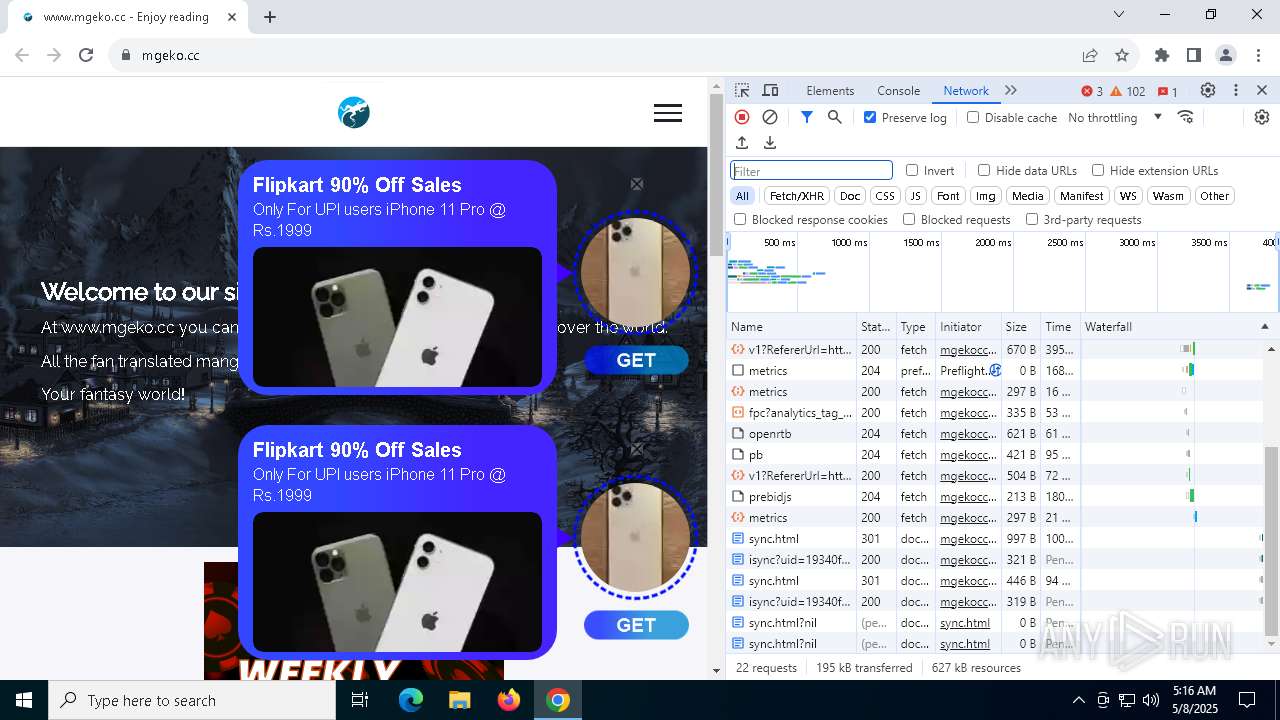Open DevTools settings gear icon
Image resolution: width=1280 pixels, height=720 pixels.
tap(1208, 90)
